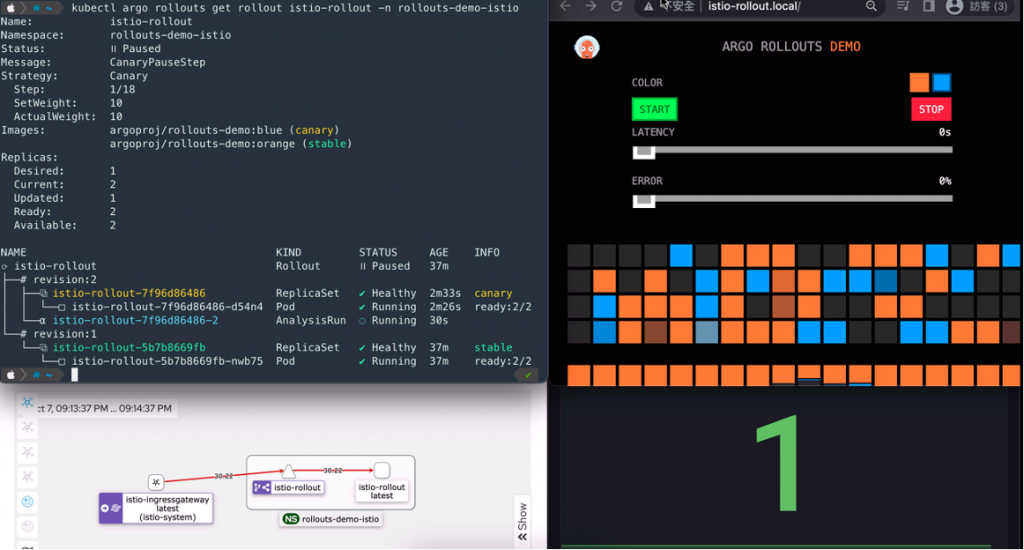1024x550 pixels.
Task: Click the ARGO ROLLOUTS DEMO title
Action: point(791,46)
